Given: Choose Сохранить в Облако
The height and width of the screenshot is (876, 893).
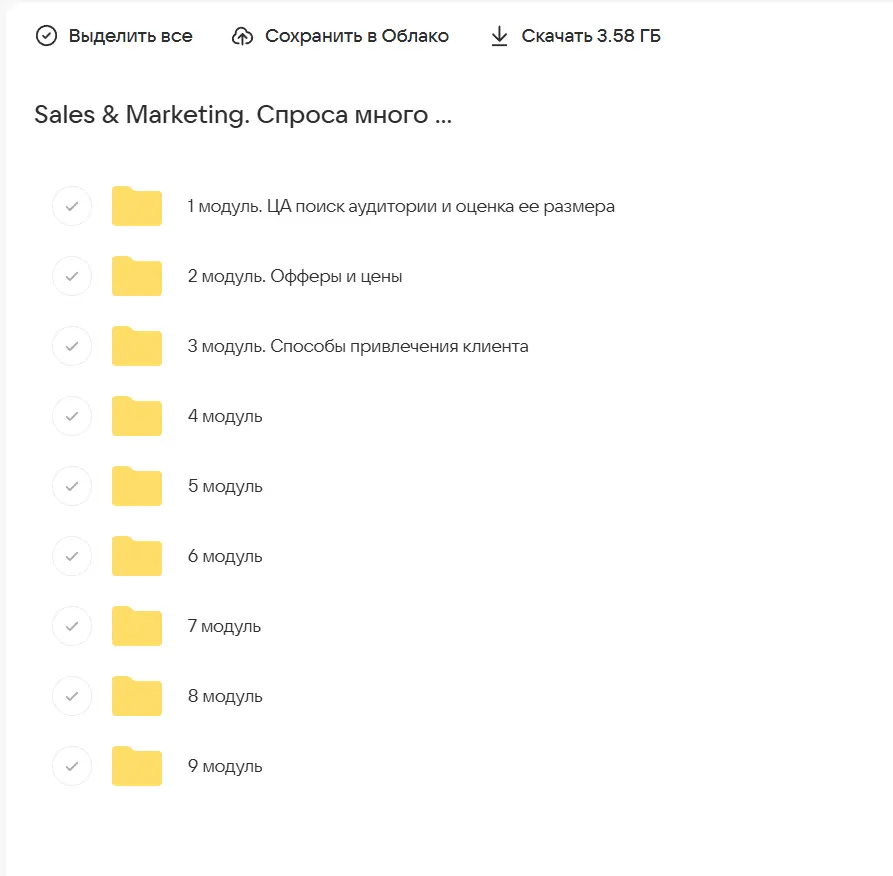Looking at the screenshot, I should pyautogui.click(x=356, y=36).
